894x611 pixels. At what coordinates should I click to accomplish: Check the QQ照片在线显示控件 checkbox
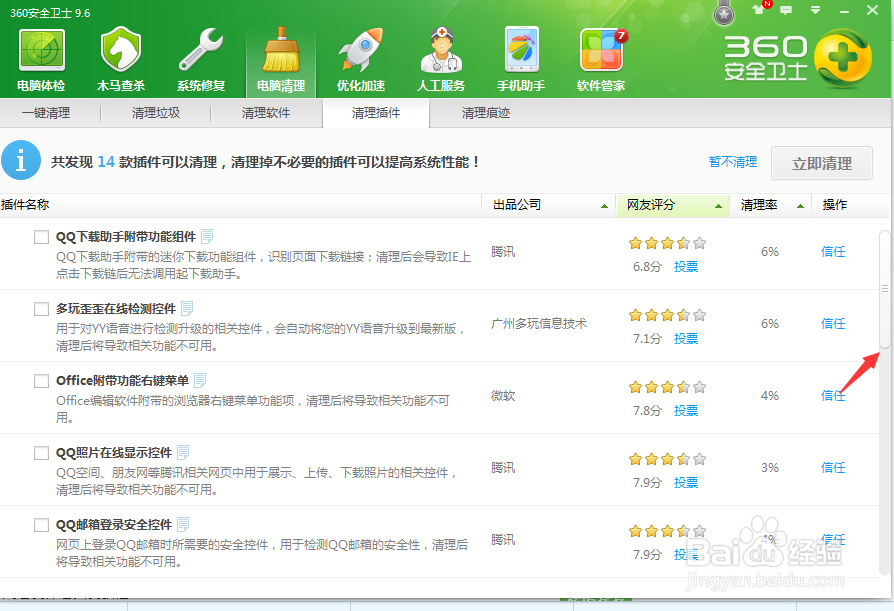(x=41, y=453)
